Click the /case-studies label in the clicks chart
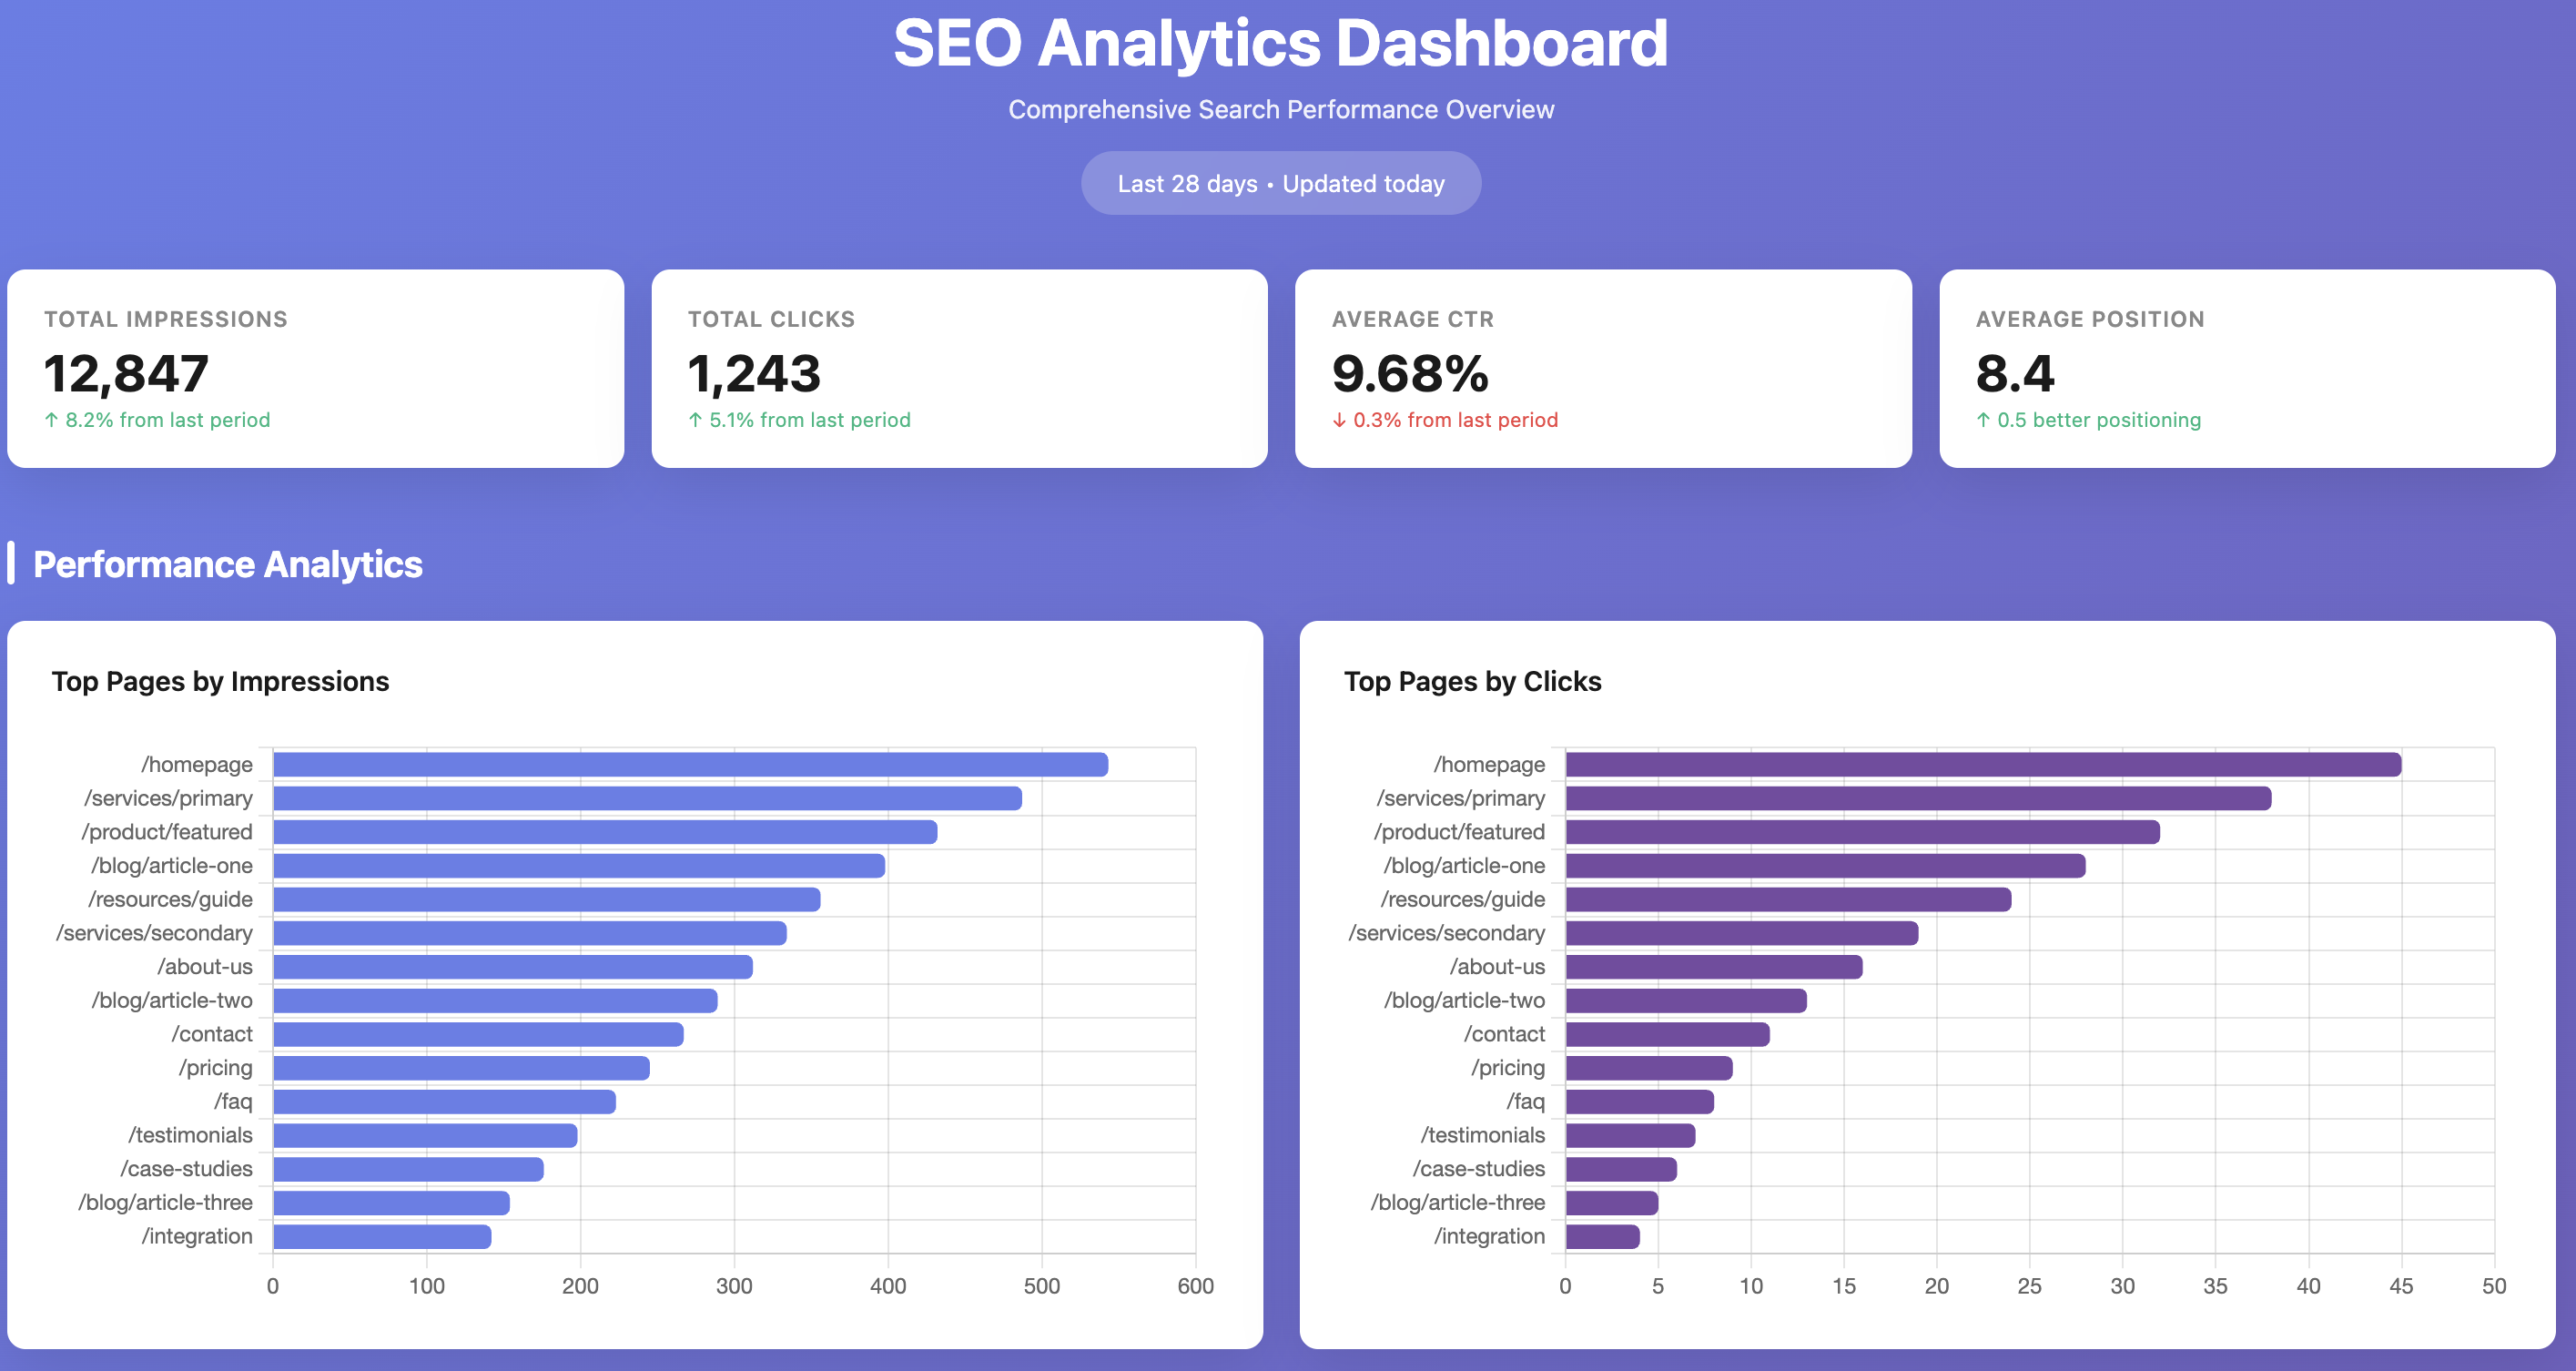 point(1479,1168)
